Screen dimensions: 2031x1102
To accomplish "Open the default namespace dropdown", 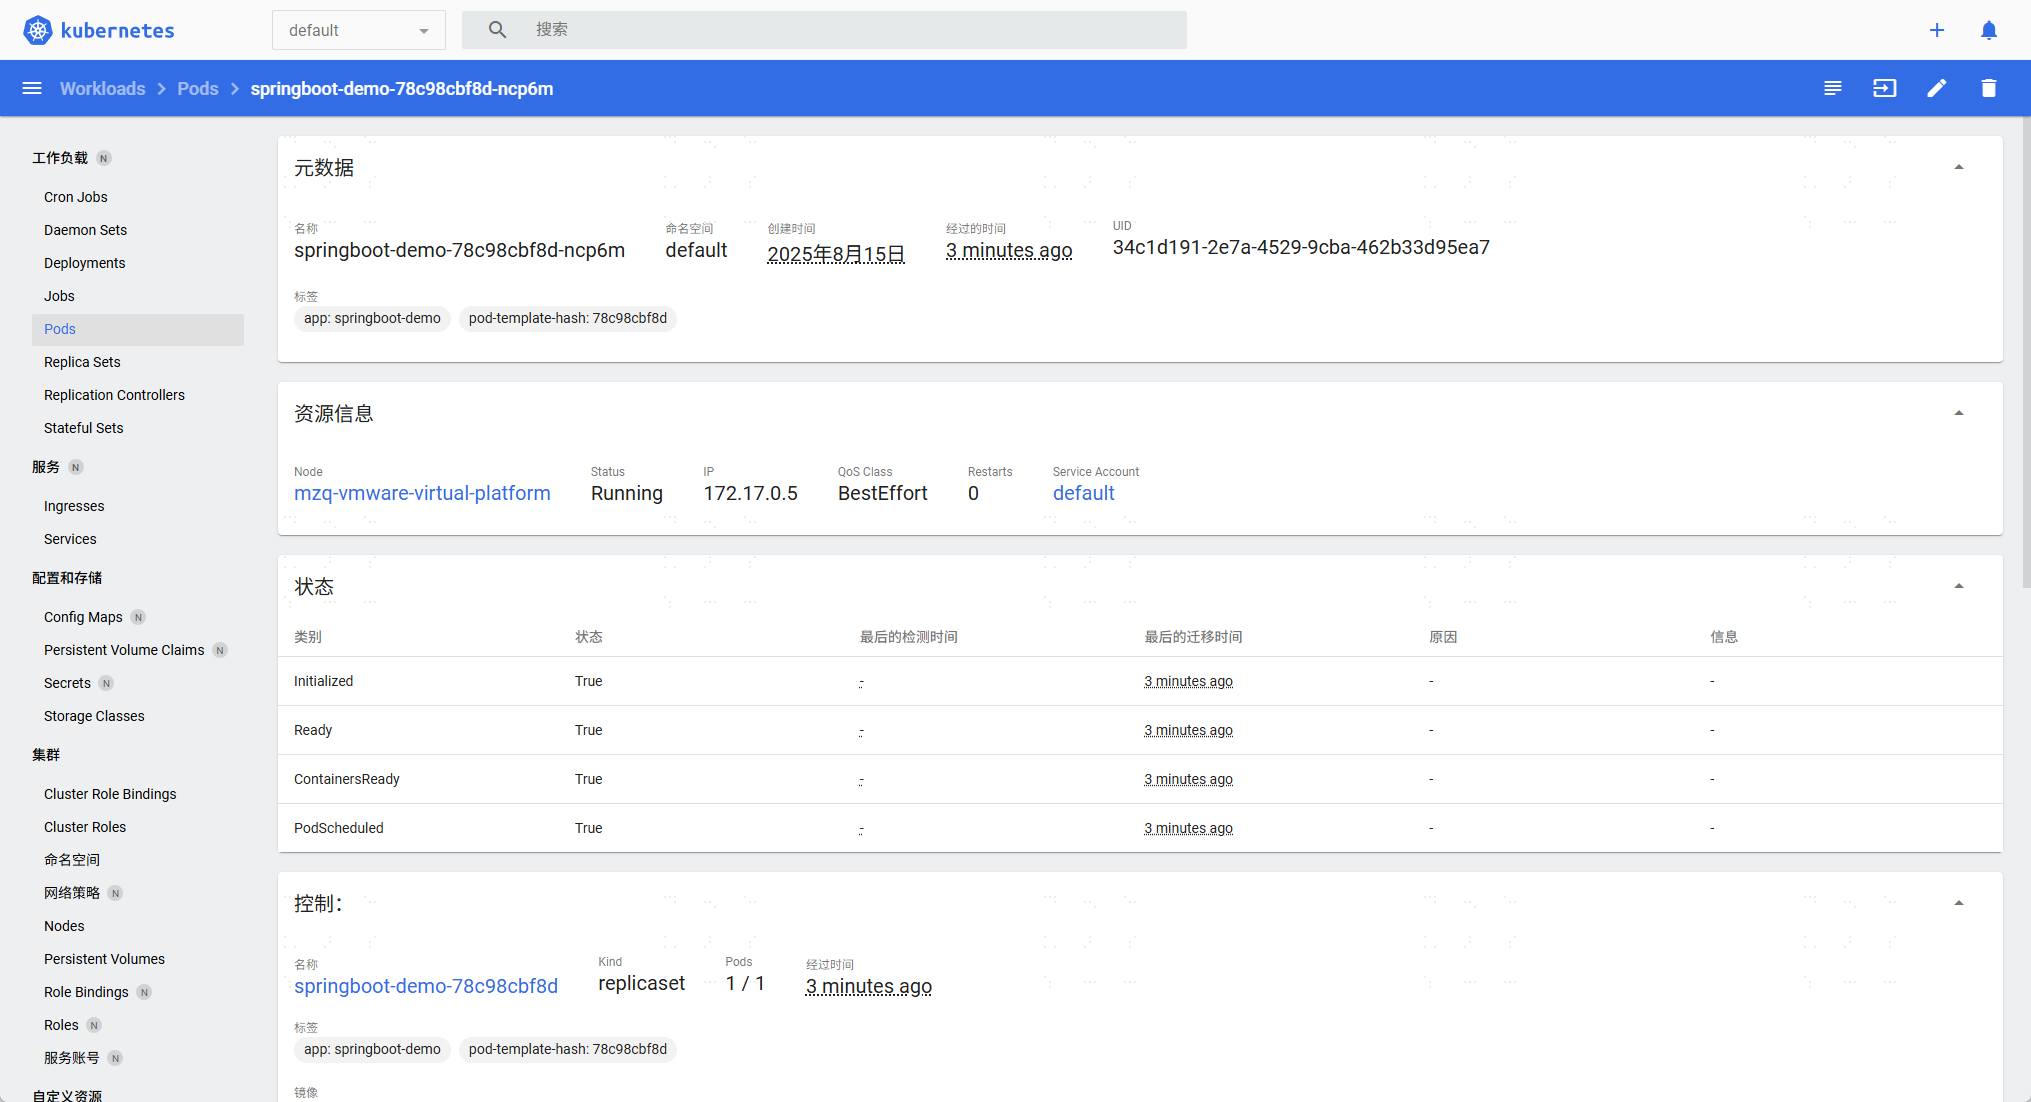I will pos(358,30).
